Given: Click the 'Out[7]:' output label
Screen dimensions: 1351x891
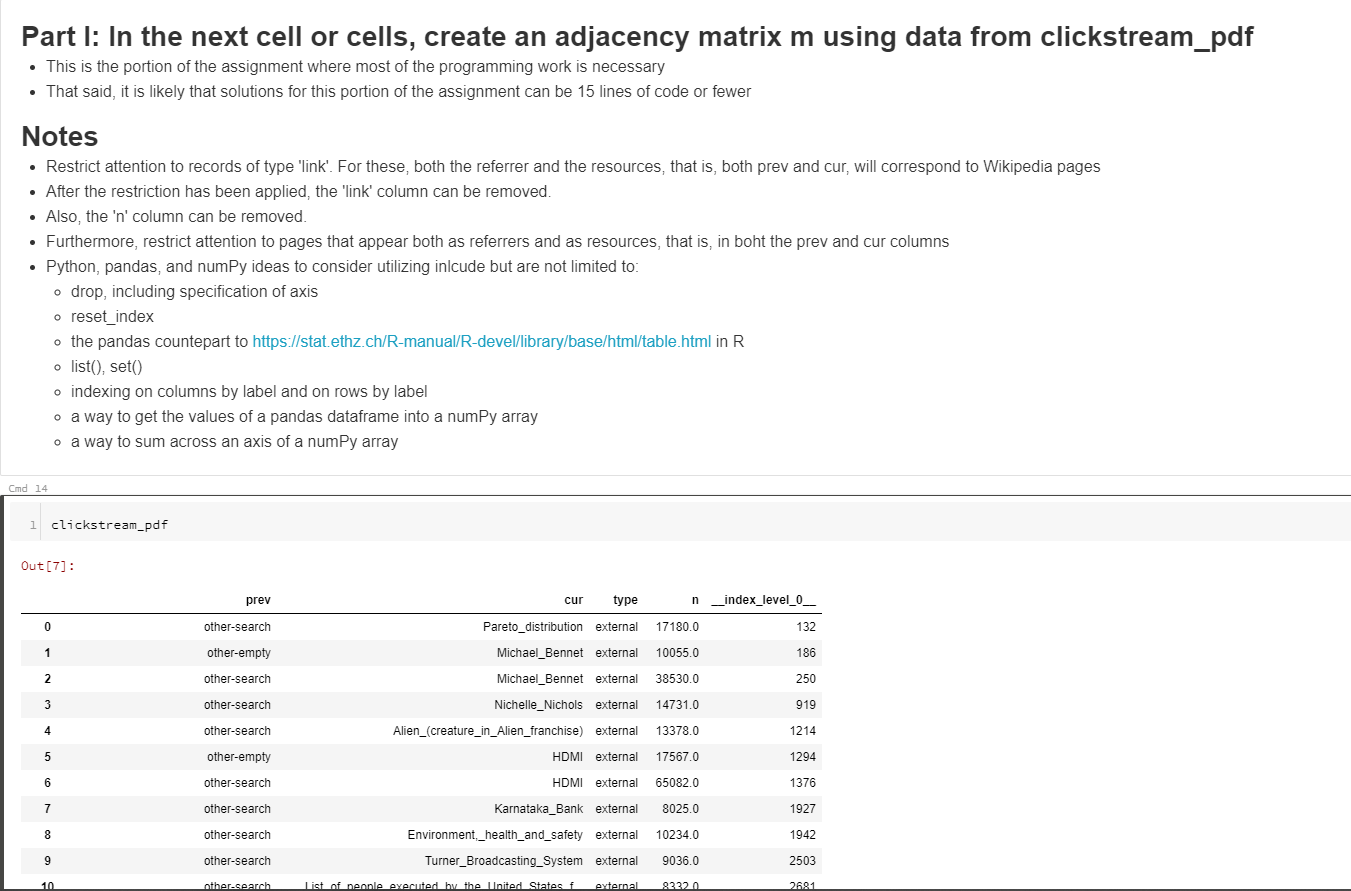Looking at the screenshot, I should [48, 566].
